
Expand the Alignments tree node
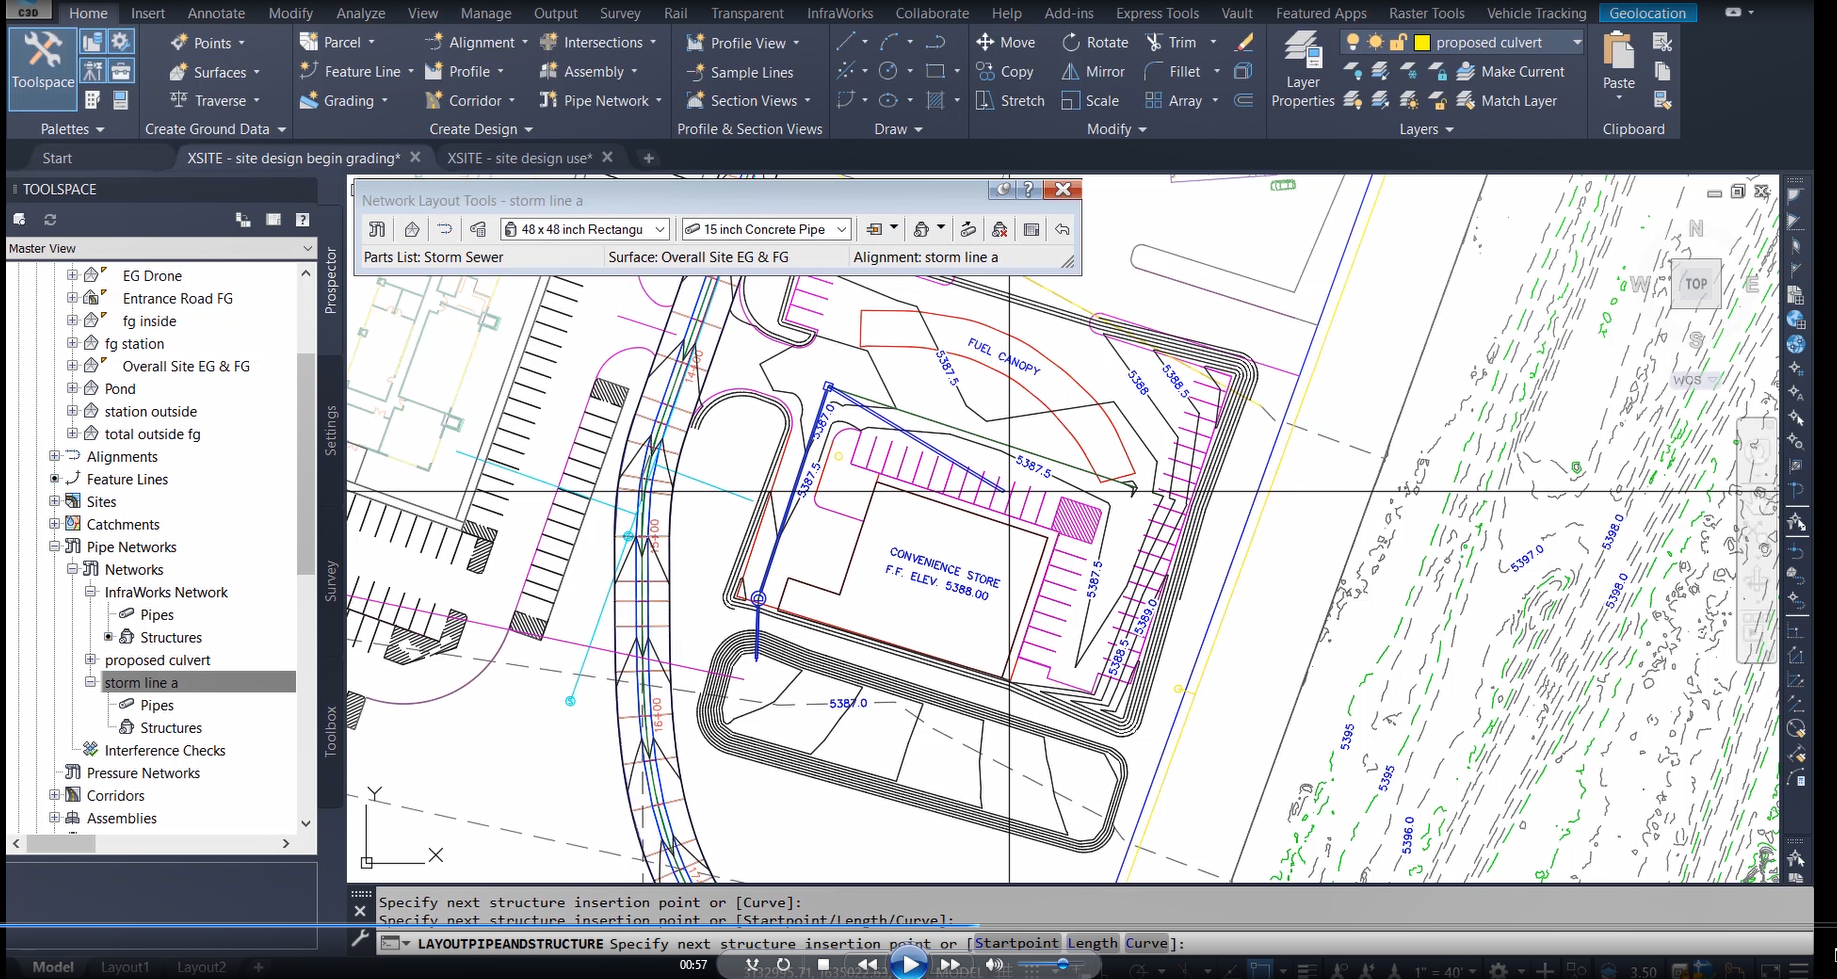click(55, 456)
